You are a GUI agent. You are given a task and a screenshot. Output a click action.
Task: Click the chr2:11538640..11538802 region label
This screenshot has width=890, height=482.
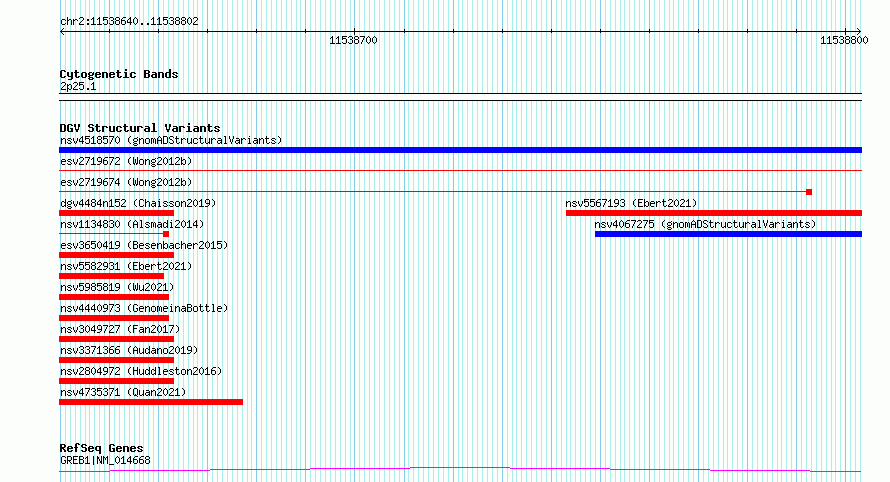pos(129,21)
